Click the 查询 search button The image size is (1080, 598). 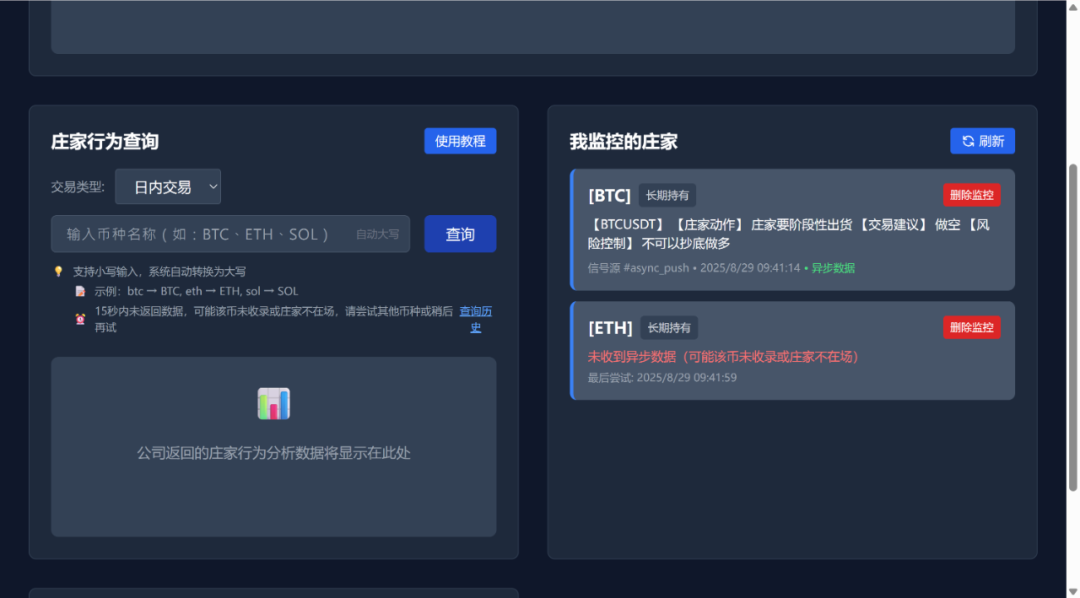click(460, 234)
